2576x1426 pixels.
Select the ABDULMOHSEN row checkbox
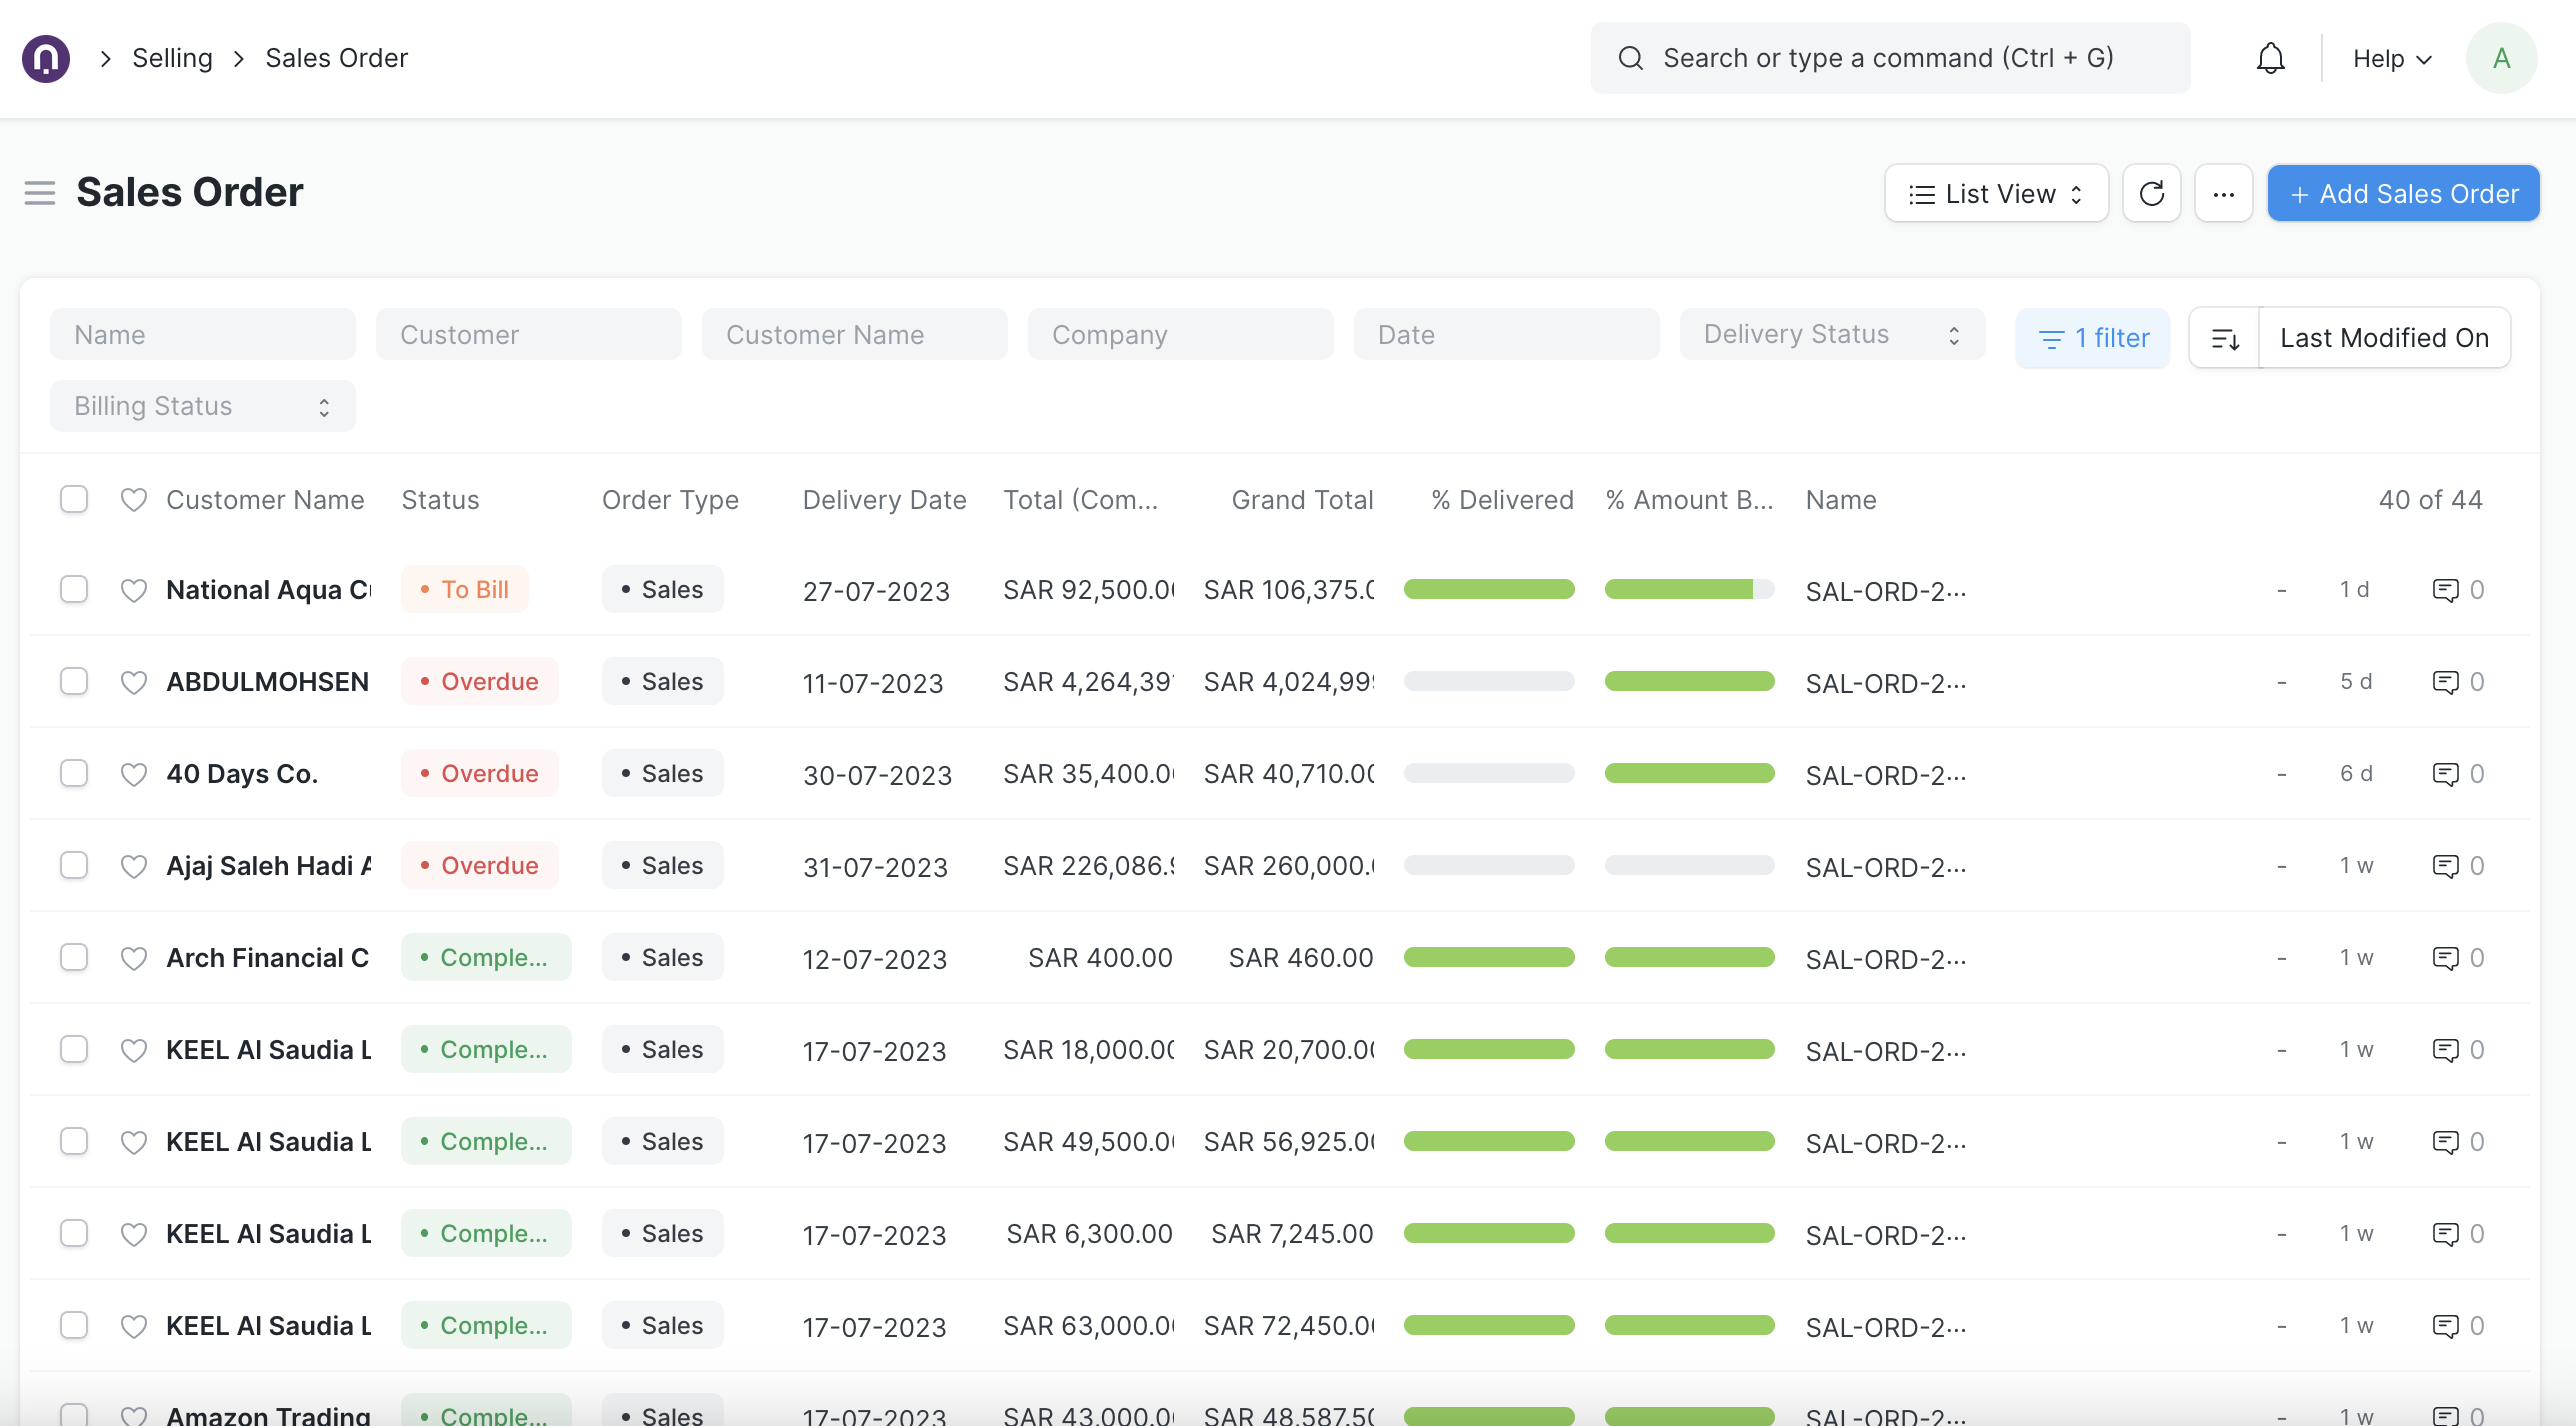(74, 682)
